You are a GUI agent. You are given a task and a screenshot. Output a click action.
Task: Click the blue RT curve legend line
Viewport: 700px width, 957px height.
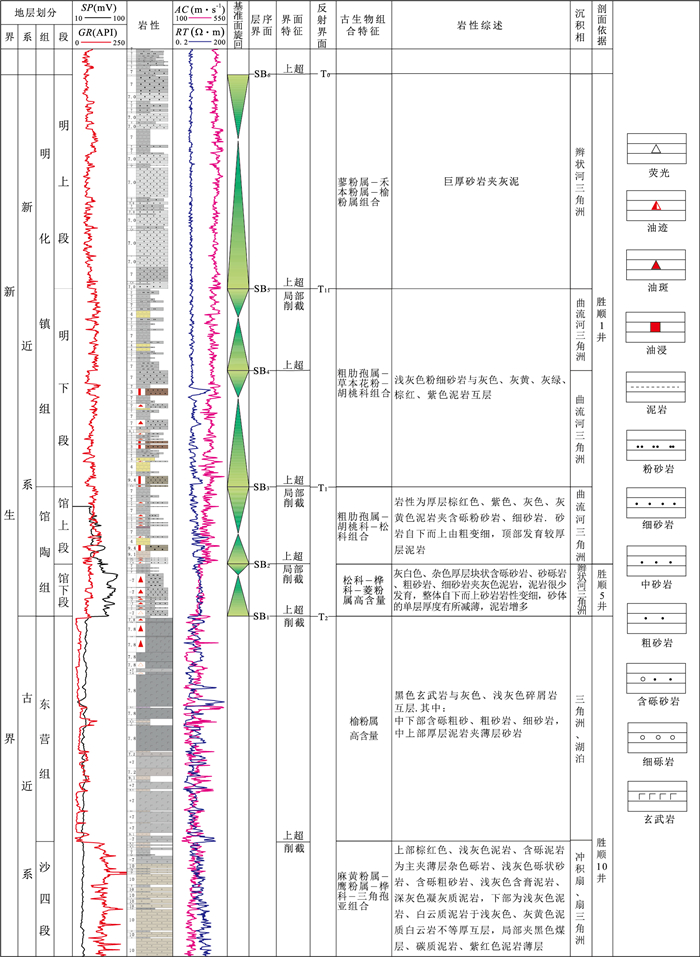pyautogui.click(x=199, y=43)
